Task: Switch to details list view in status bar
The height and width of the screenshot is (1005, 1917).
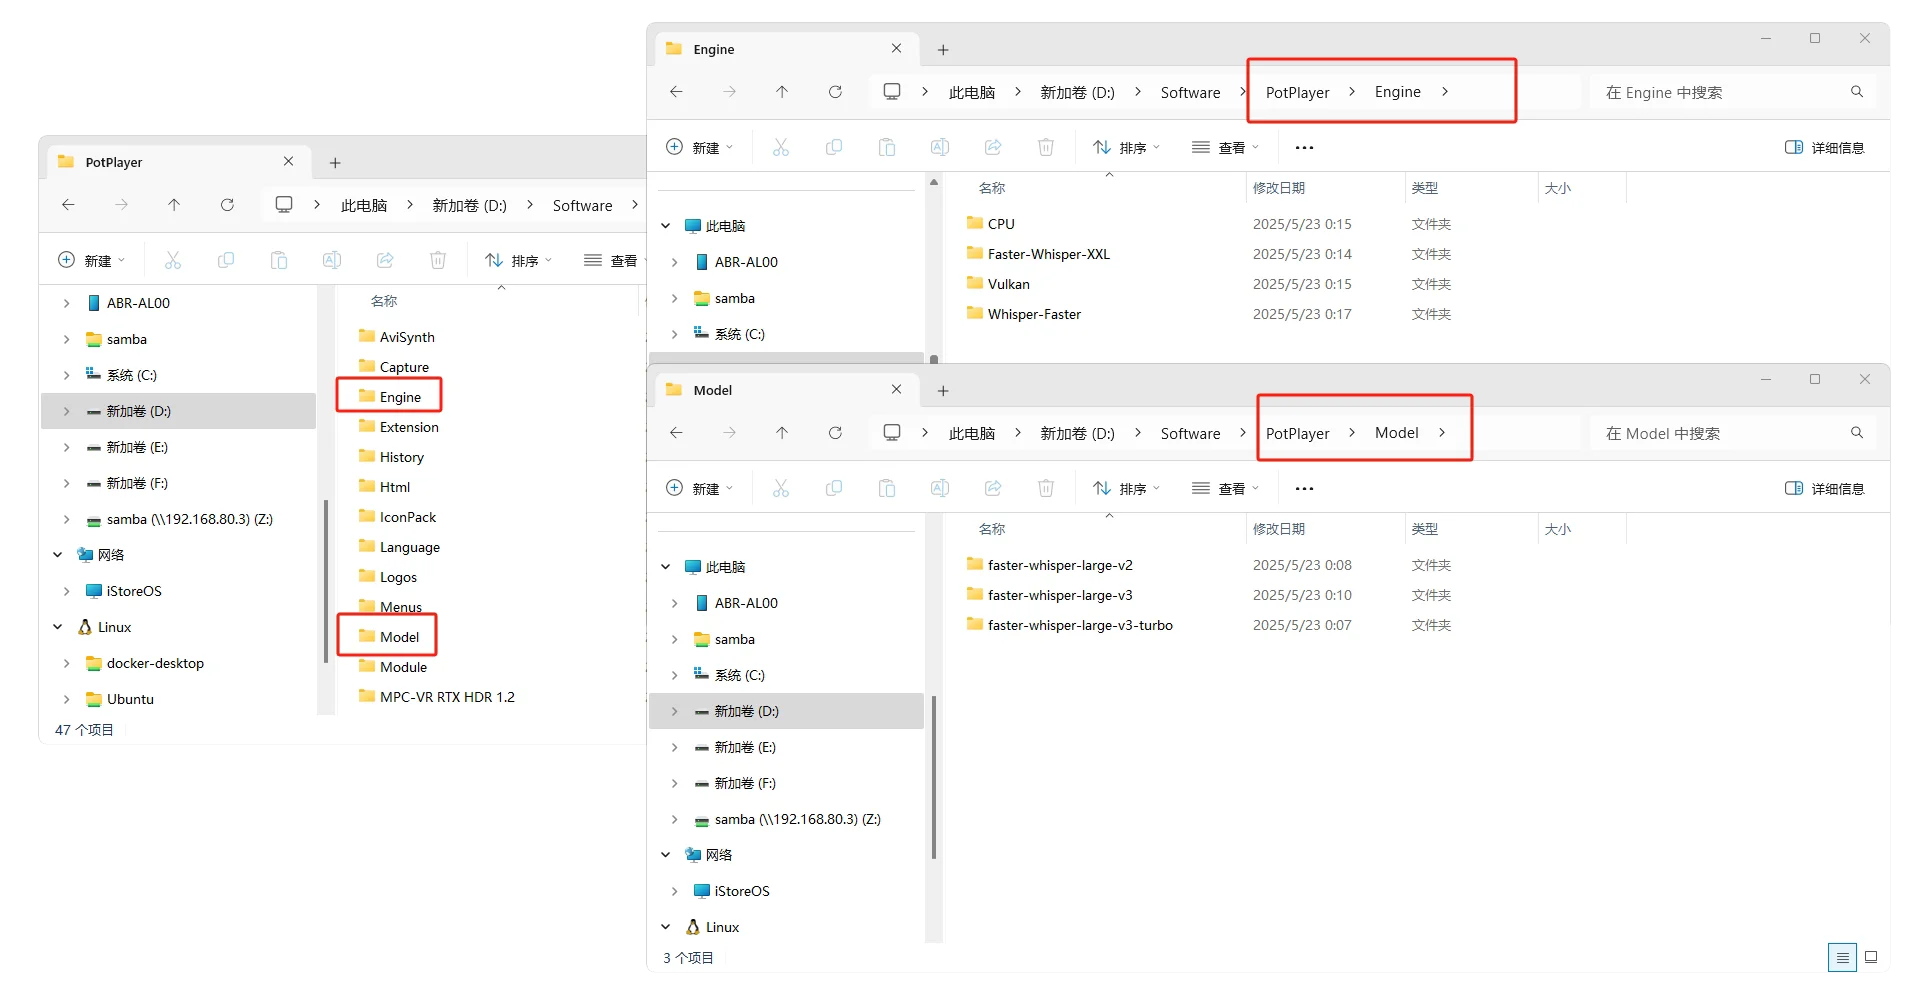Action: [1842, 957]
